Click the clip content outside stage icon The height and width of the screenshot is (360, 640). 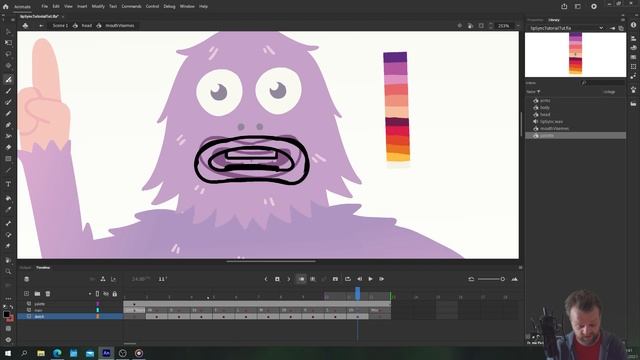pyautogui.click(x=481, y=26)
